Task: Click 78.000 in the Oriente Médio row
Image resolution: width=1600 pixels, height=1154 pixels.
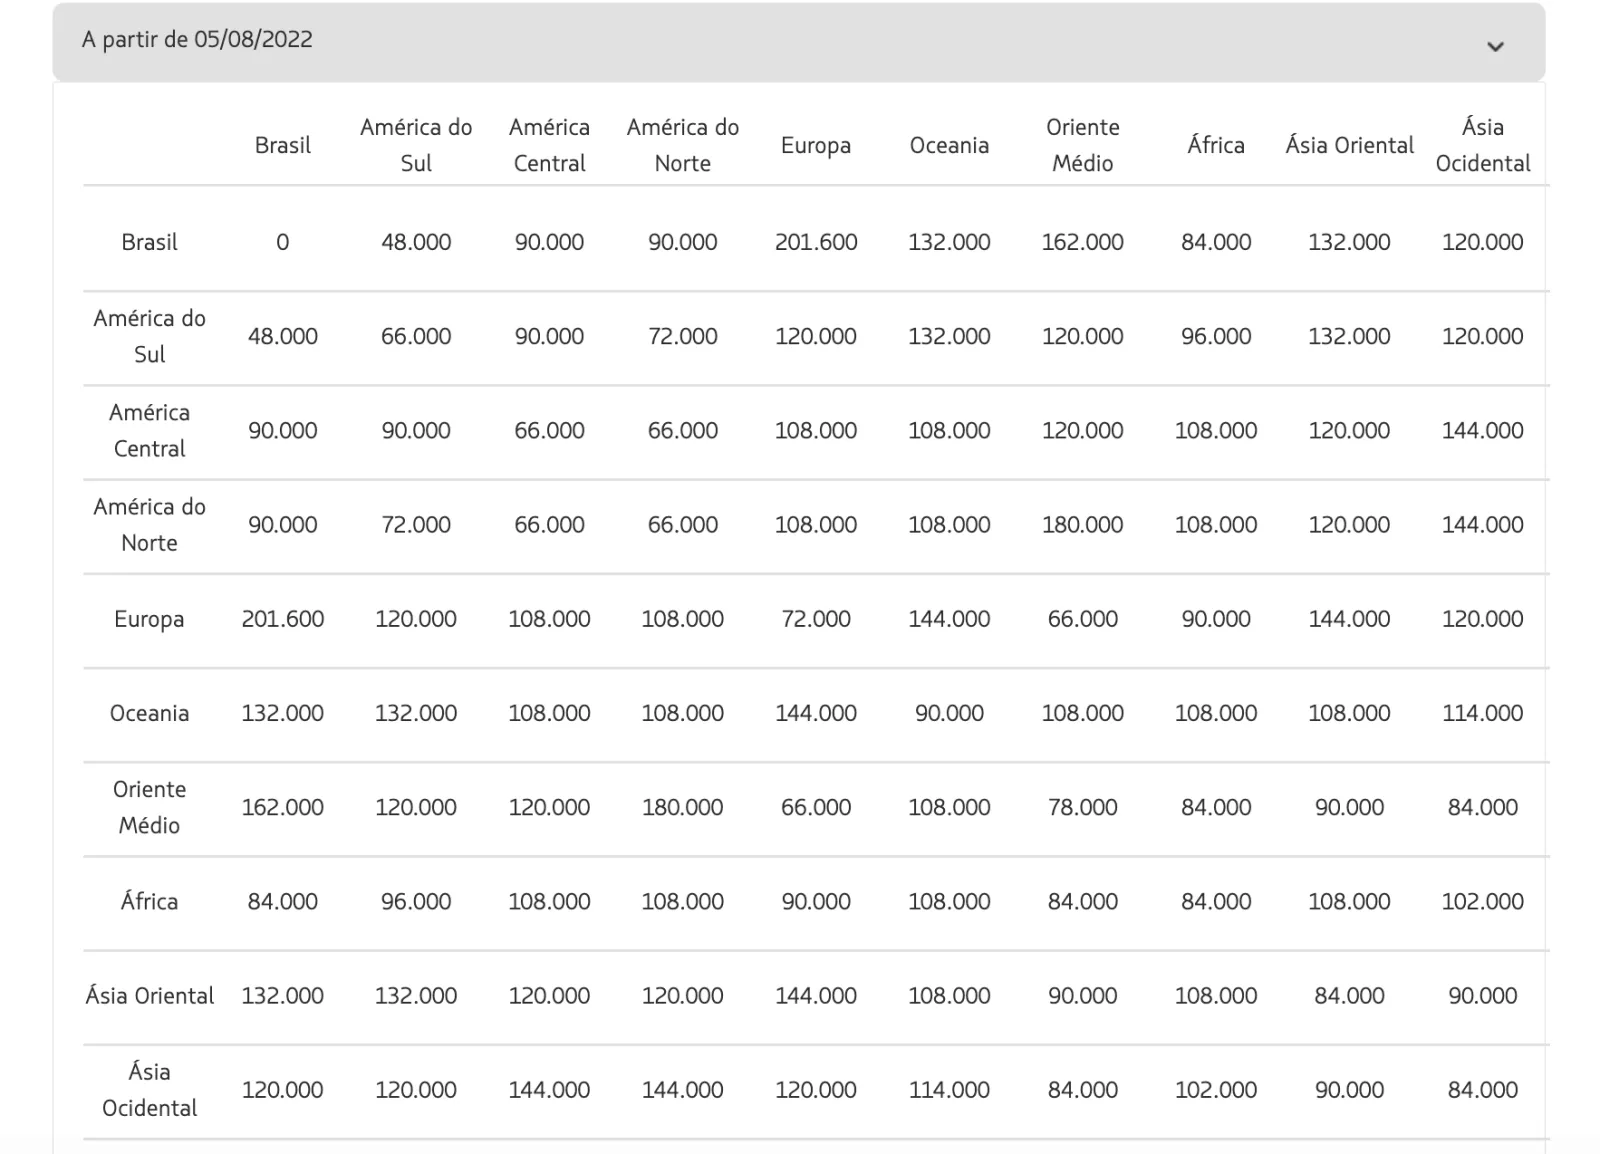Action: (1083, 807)
